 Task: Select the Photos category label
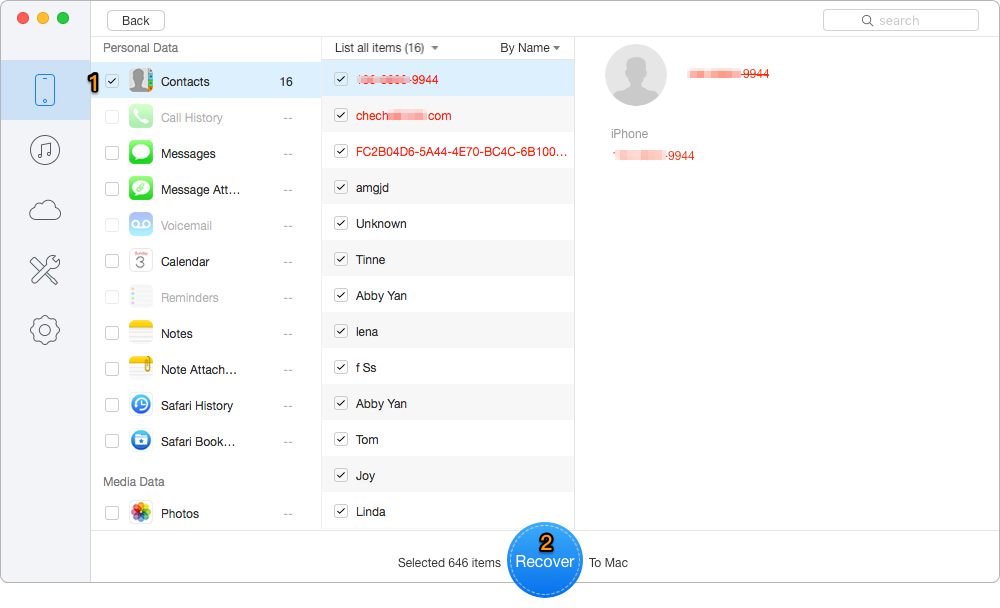[180, 514]
